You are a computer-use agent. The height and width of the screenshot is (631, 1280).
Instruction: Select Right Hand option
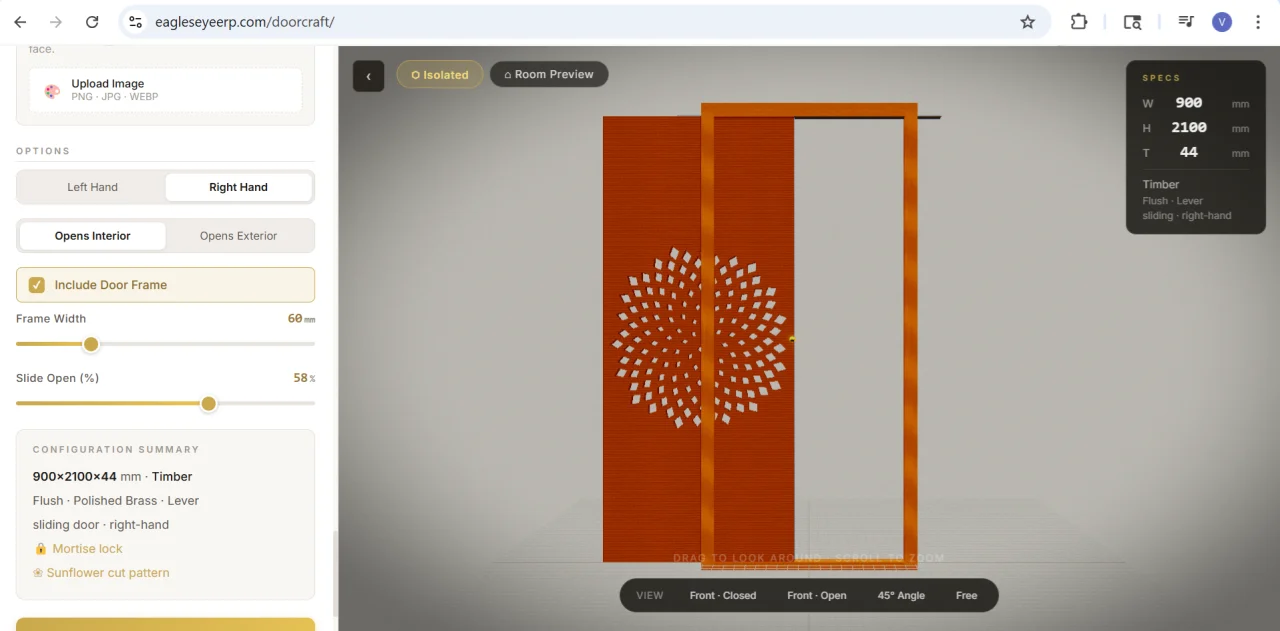[238, 187]
